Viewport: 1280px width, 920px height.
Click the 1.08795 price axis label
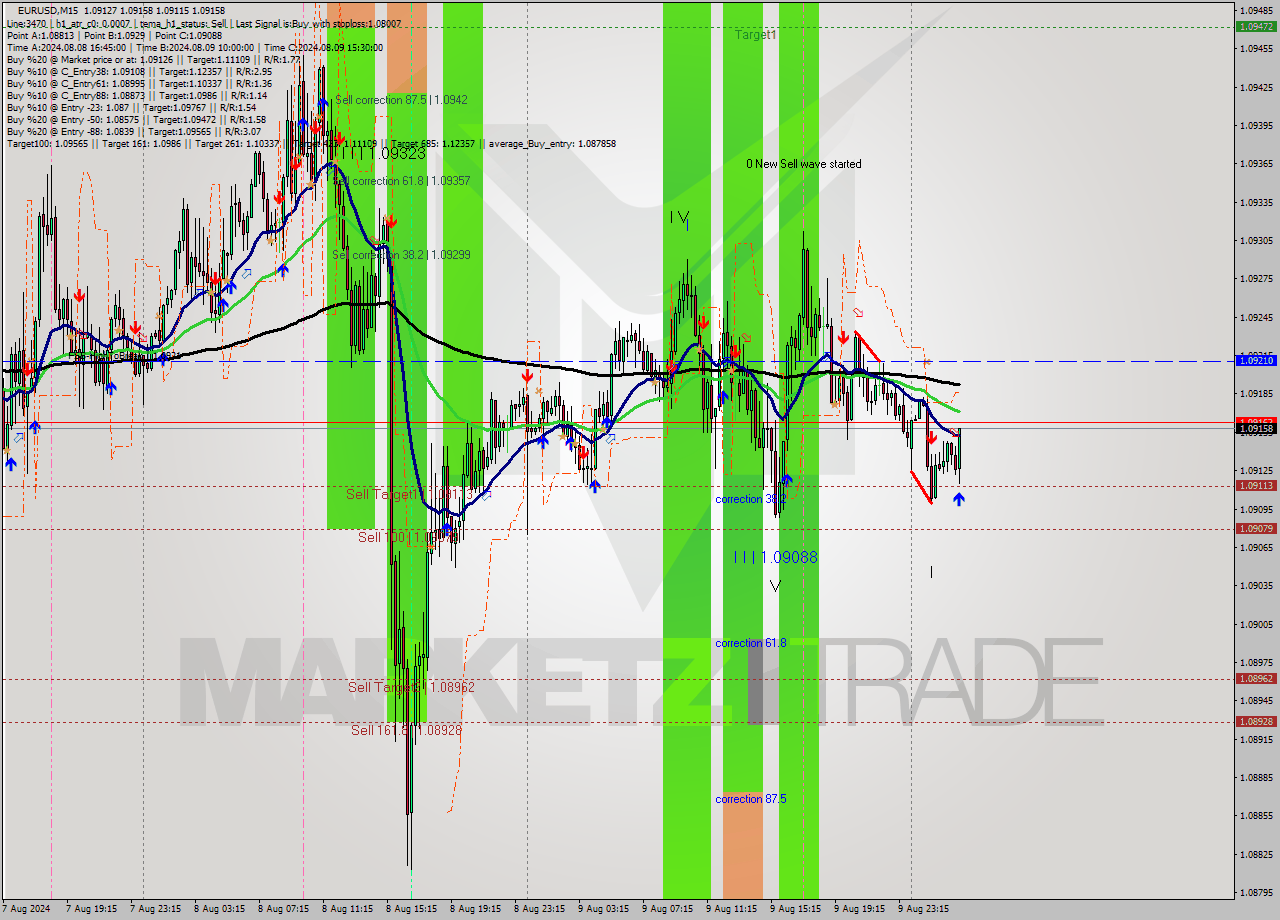1256,892
